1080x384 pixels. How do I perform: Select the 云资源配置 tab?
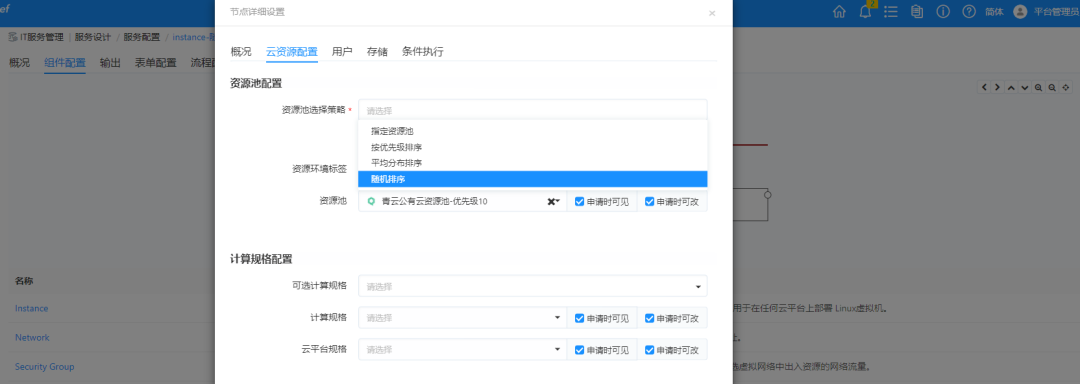click(291, 52)
